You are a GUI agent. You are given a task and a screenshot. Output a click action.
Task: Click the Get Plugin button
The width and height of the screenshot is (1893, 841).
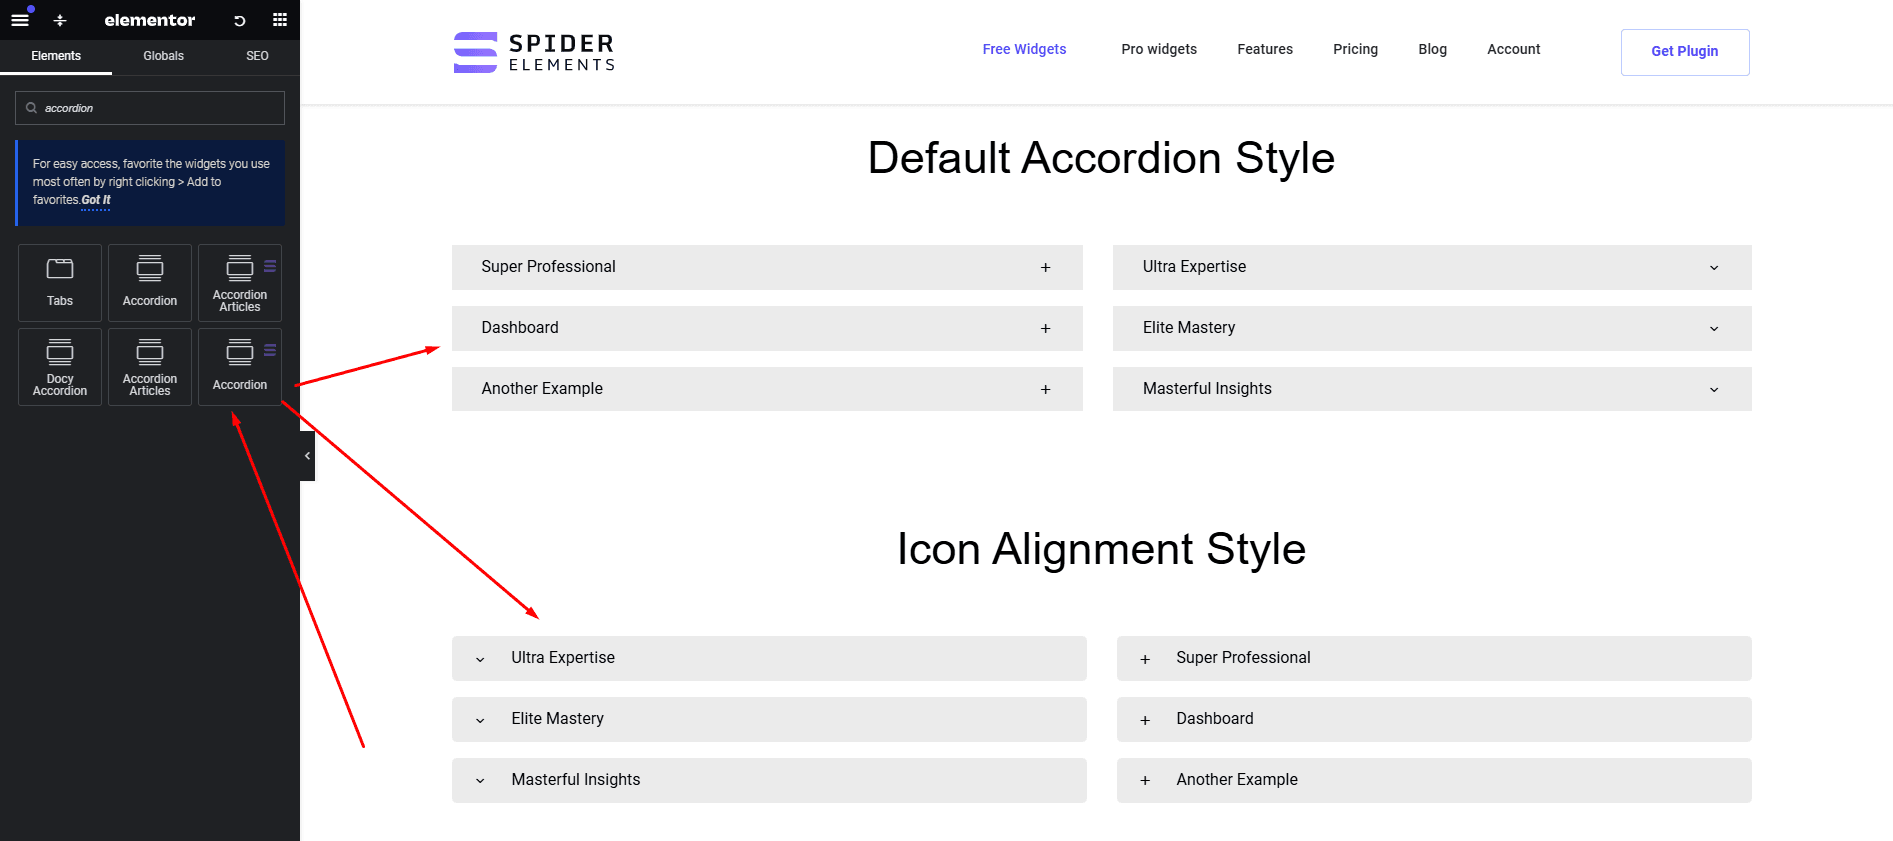tap(1684, 52)
